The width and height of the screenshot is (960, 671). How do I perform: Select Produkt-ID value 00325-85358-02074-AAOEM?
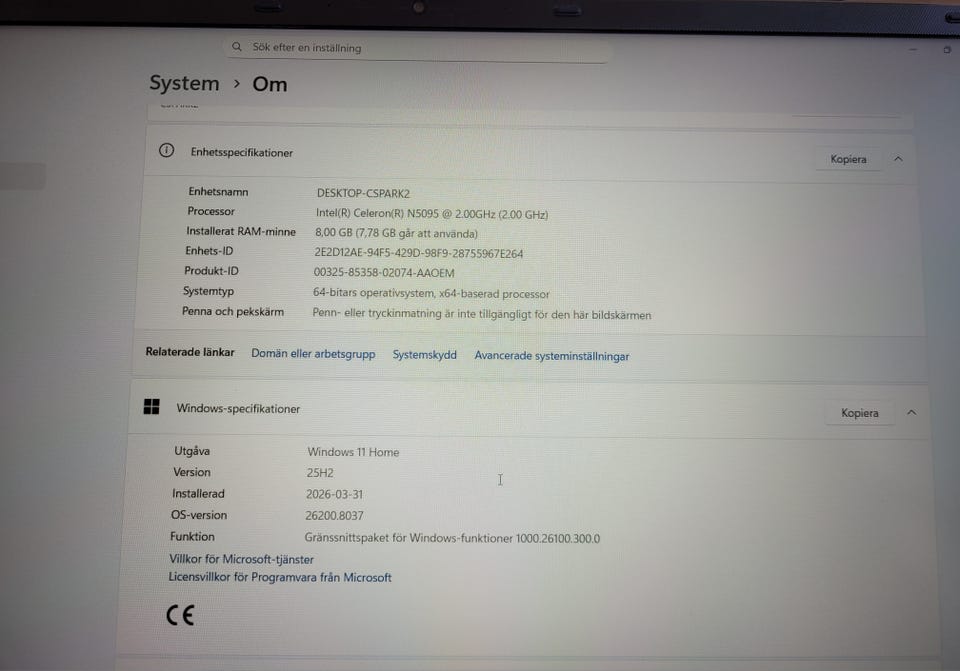pos(384,273)
